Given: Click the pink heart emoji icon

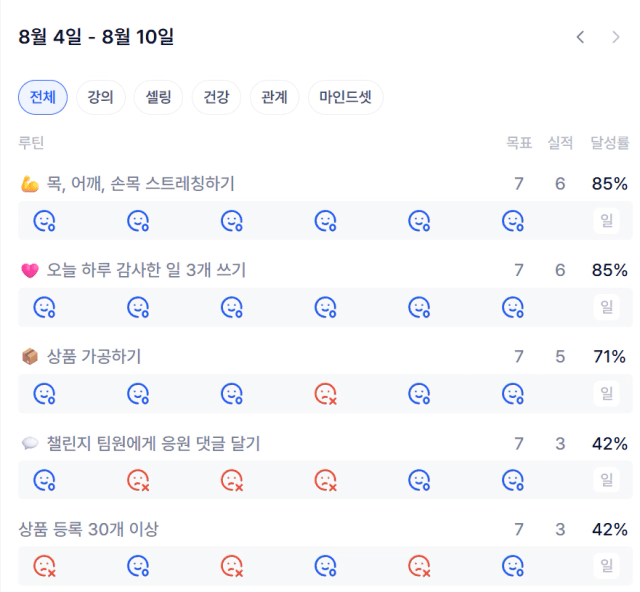Looking at the screenshot, I should [x=30, y=270].
